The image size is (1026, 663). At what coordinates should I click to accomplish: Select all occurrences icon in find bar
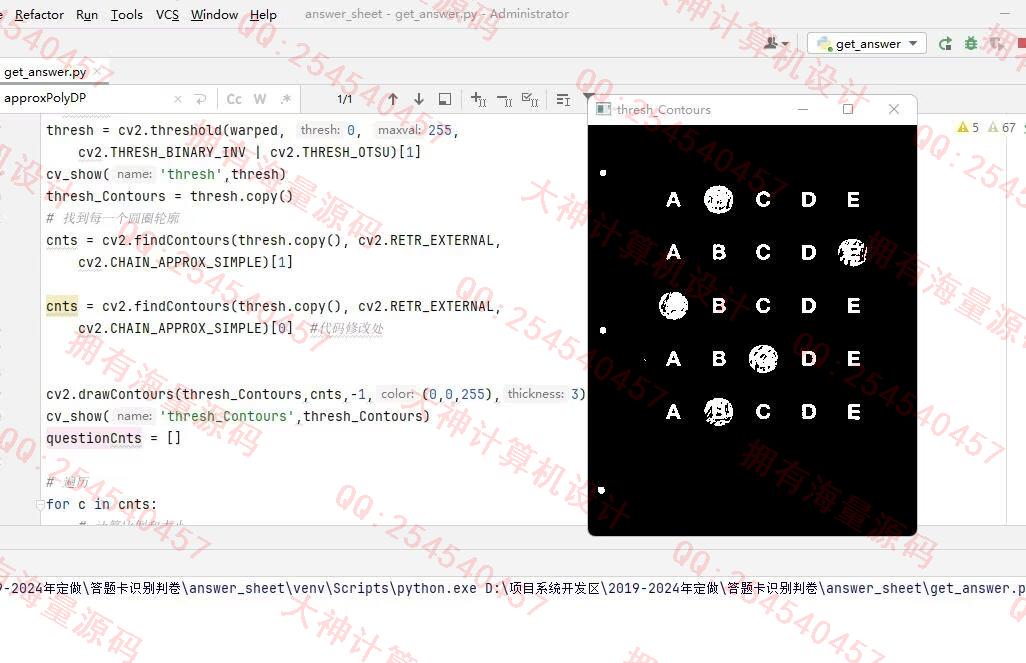click(x=530, y=99)
